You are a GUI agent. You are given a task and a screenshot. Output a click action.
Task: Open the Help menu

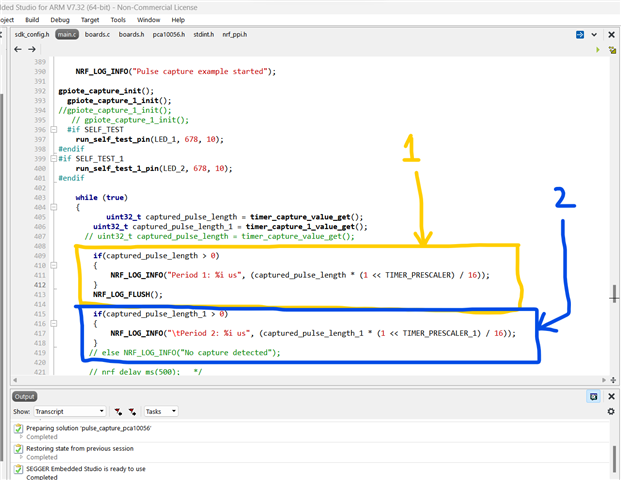(x=178, y=20)
